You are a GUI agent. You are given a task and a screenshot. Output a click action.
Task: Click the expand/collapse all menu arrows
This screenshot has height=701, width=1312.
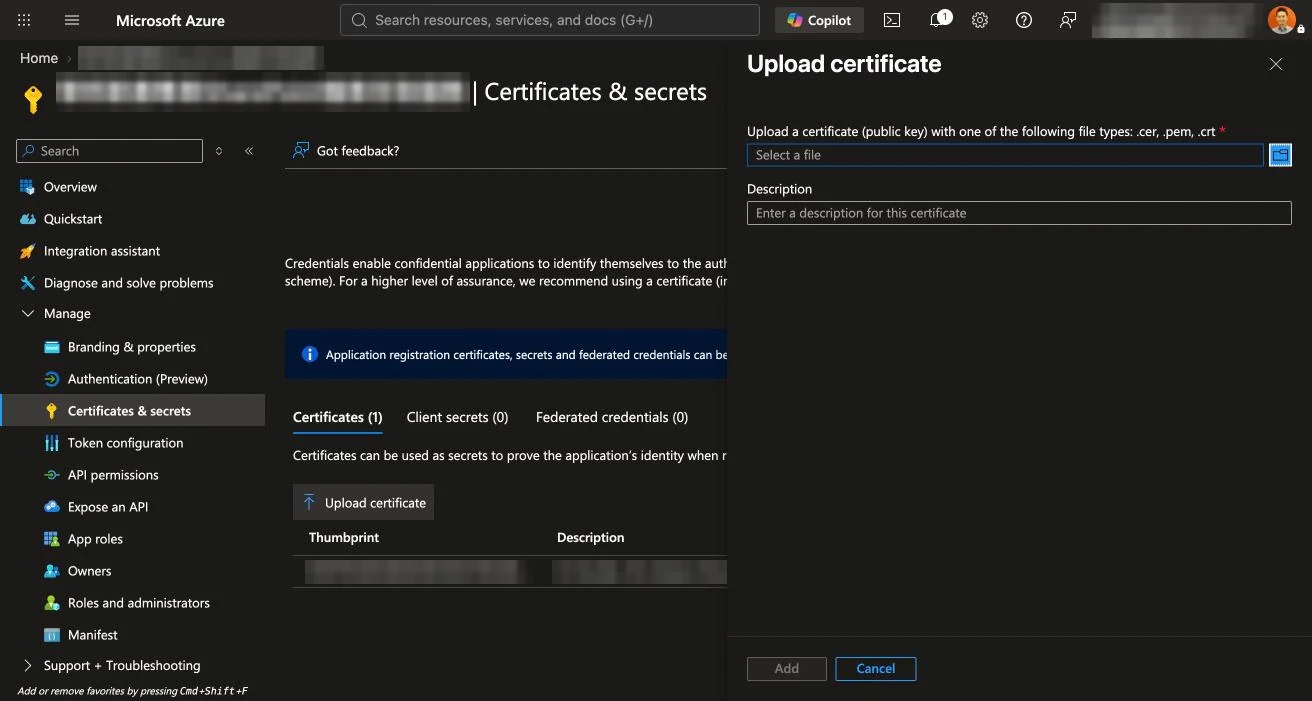[x=219, y=151]
